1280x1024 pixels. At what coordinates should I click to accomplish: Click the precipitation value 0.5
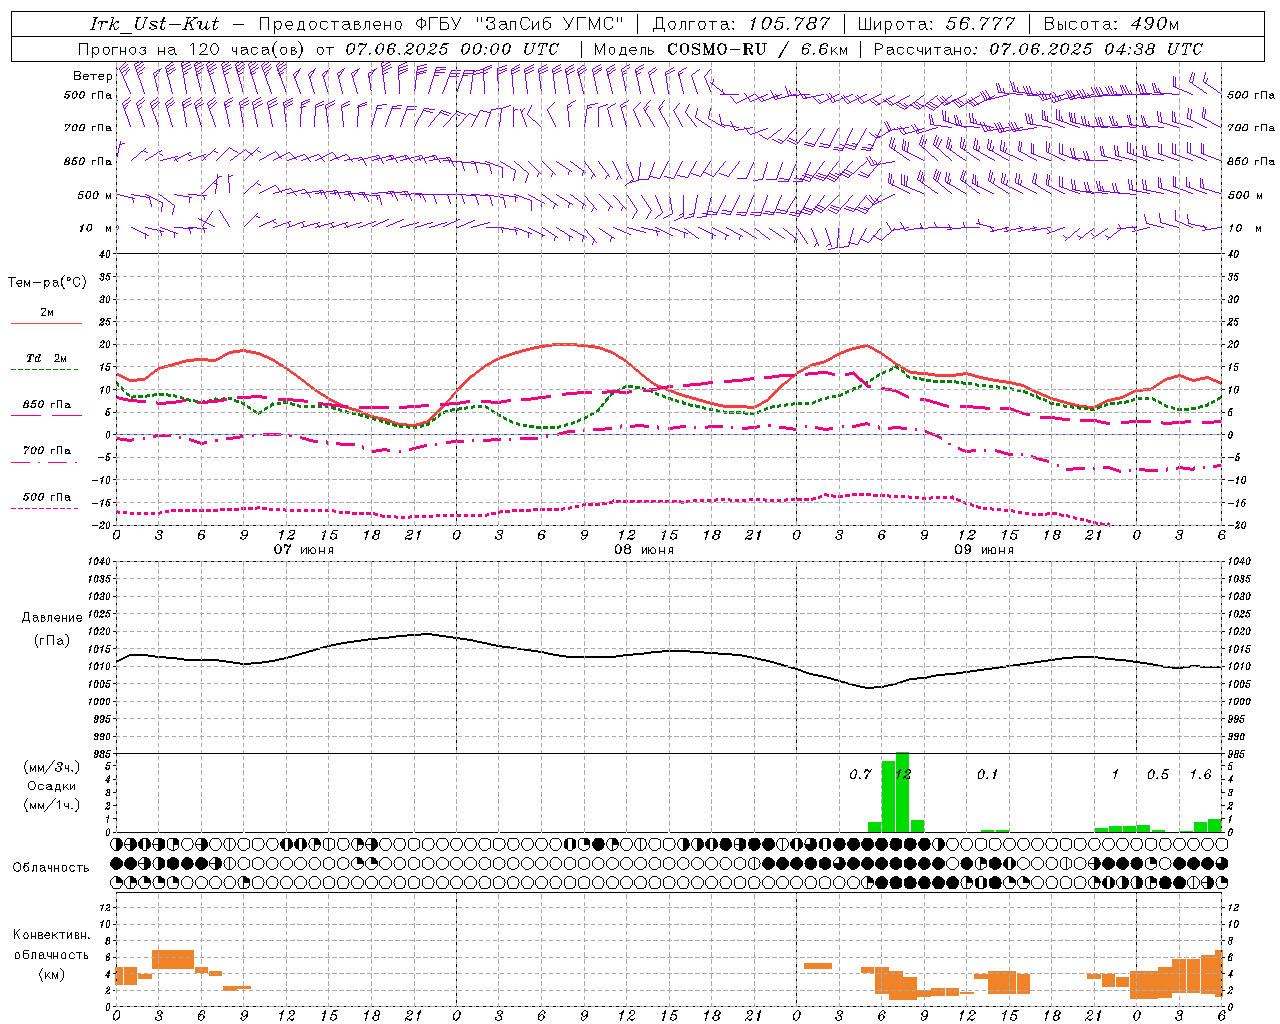coord(1157,775)
